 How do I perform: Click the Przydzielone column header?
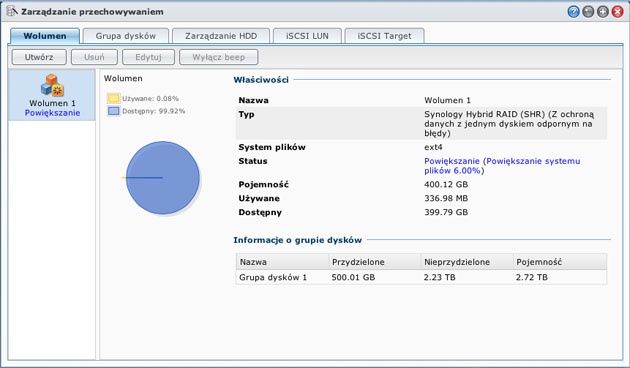point(374,262)
